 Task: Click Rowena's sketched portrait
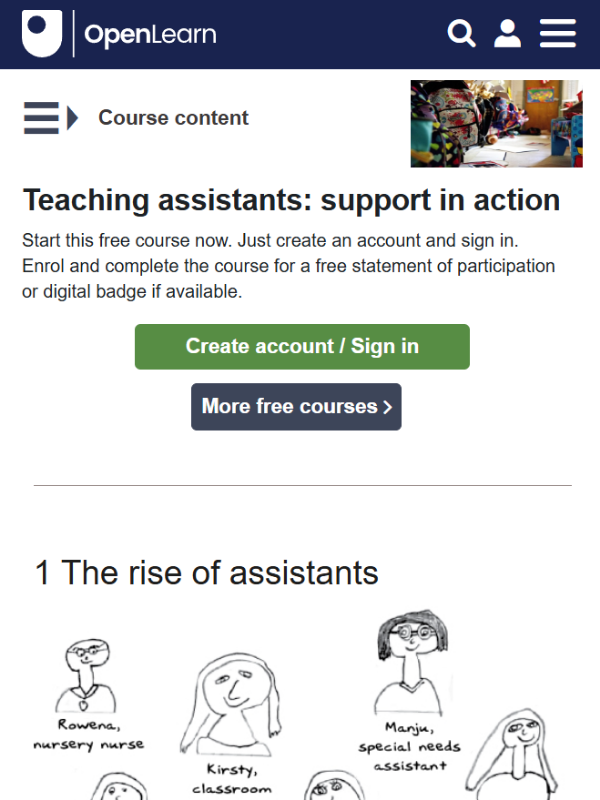86,675
